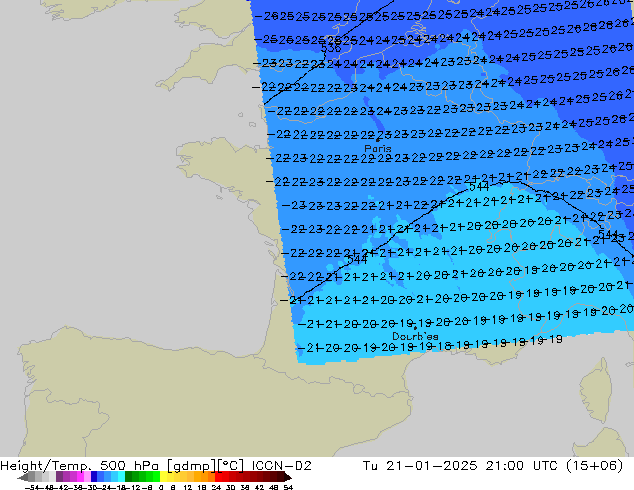Click the legend's right dark maroon arrow end

pyautogui.click(x=287, y=477)
